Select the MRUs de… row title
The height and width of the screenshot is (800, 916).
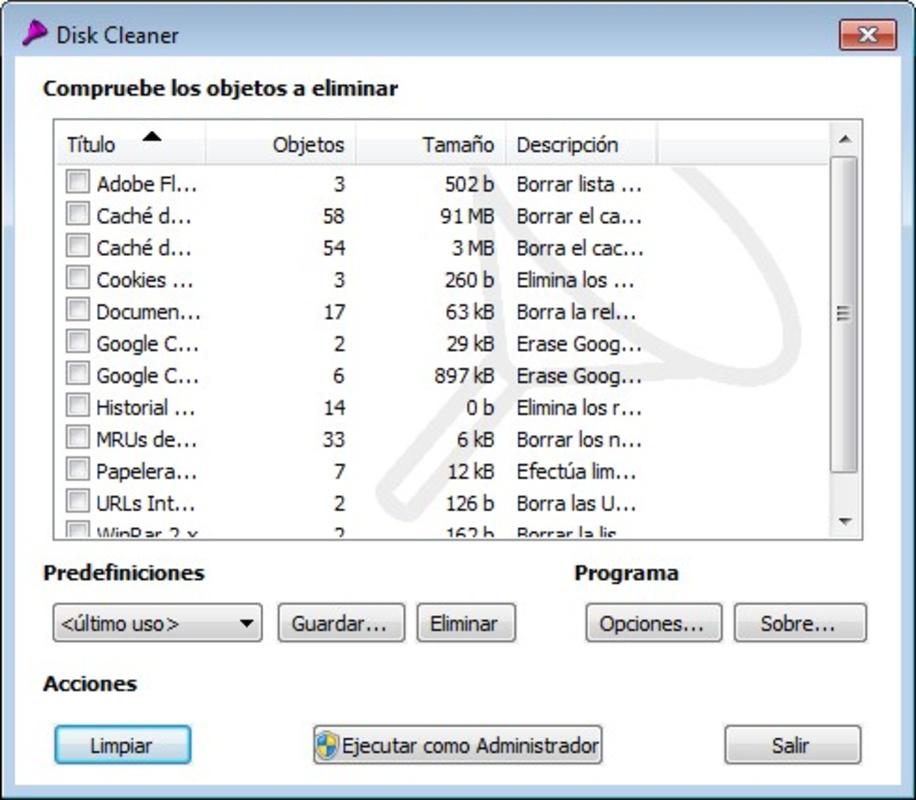tap(147, 439)
